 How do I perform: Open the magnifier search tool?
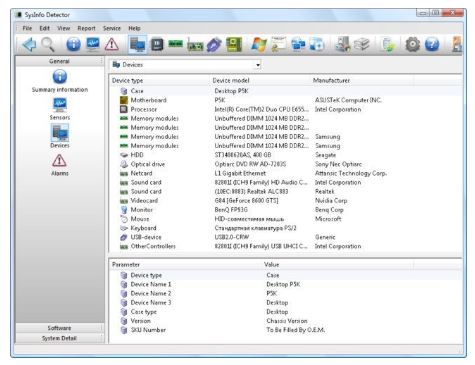point(48,44)
